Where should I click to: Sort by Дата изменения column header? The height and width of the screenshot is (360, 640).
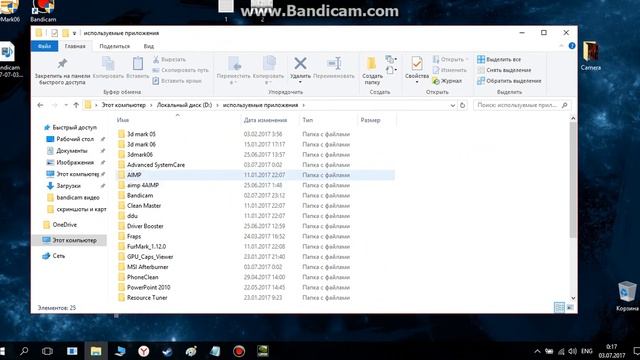[x=265, y=120]
